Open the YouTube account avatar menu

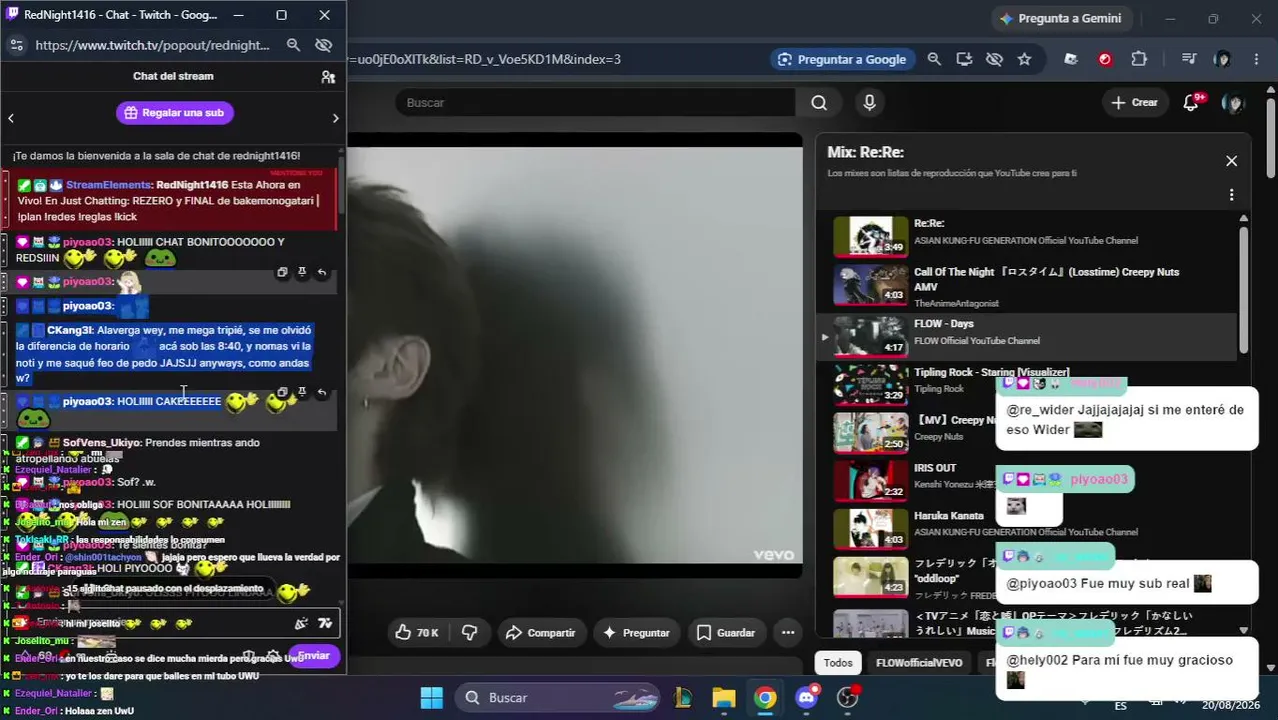tap(1234, 102)
